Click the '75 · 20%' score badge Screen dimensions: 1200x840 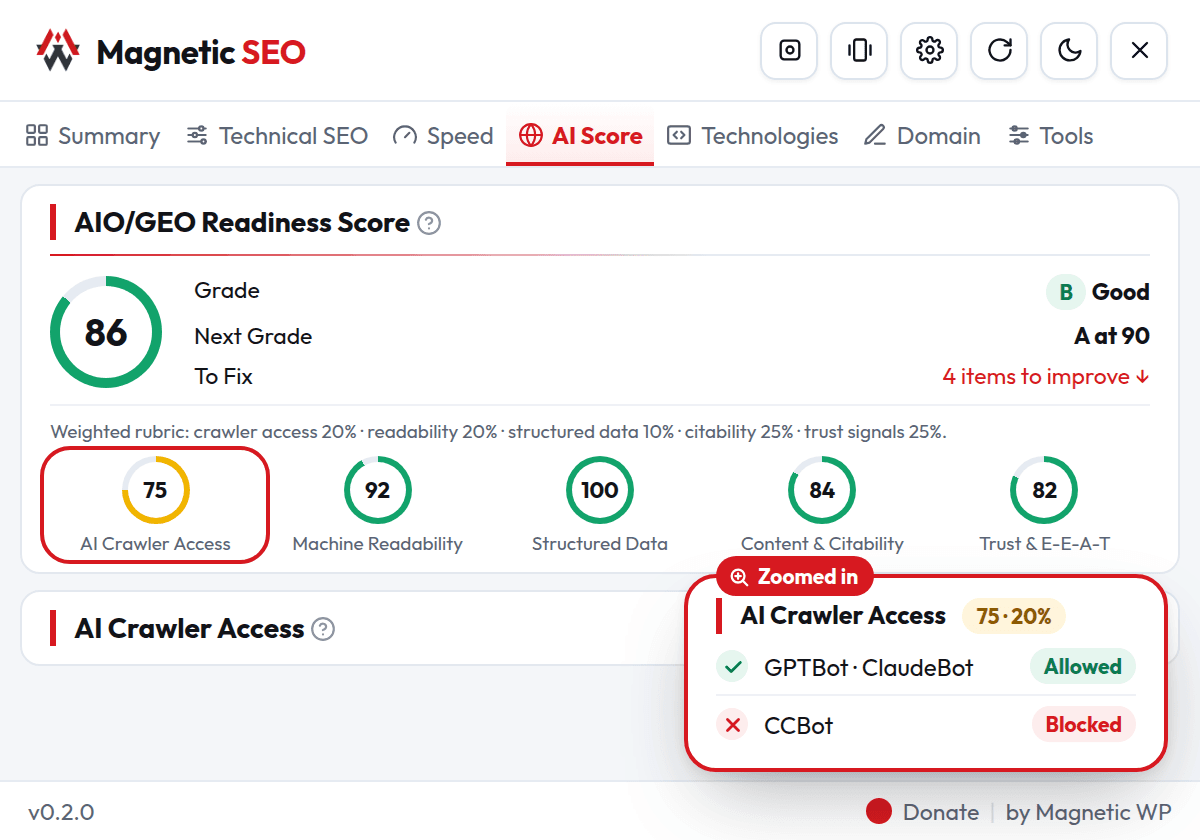1014,616
